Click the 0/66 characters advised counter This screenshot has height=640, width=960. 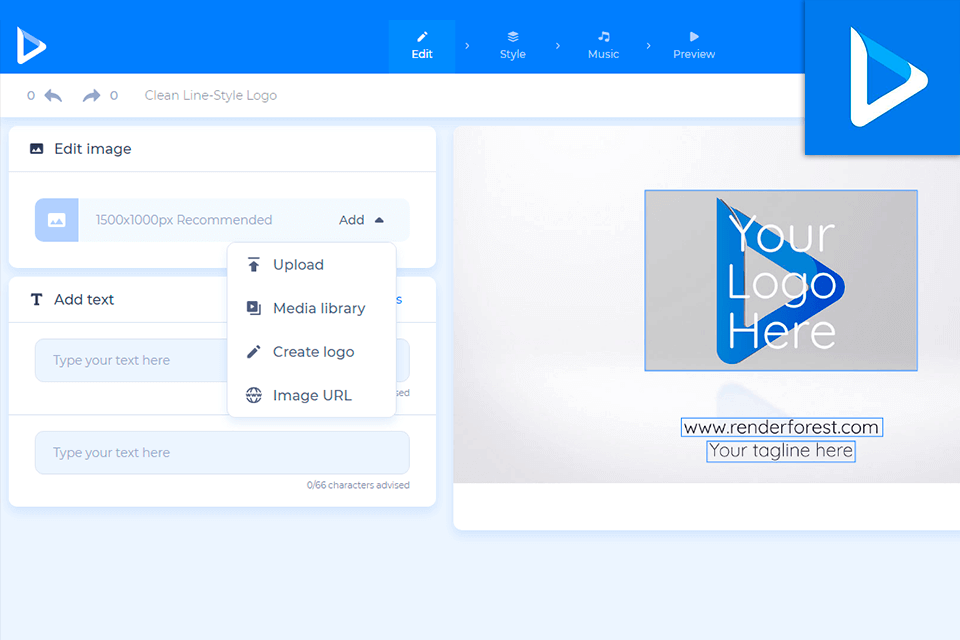point(358,485)
